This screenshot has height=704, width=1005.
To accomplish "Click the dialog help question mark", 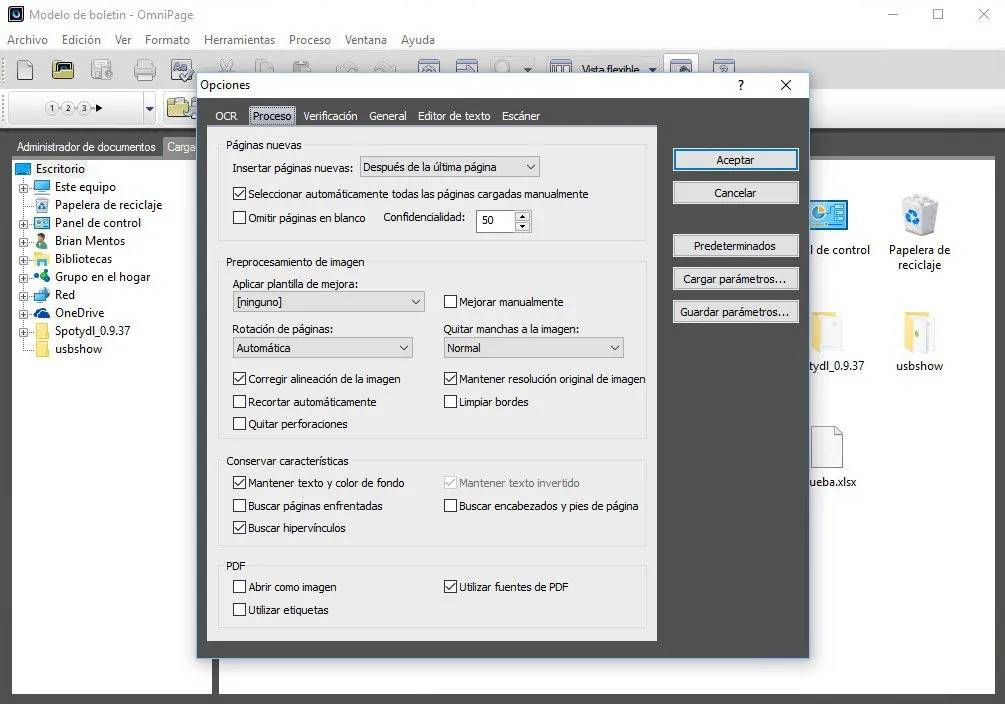I will click(x=741, y=85).
